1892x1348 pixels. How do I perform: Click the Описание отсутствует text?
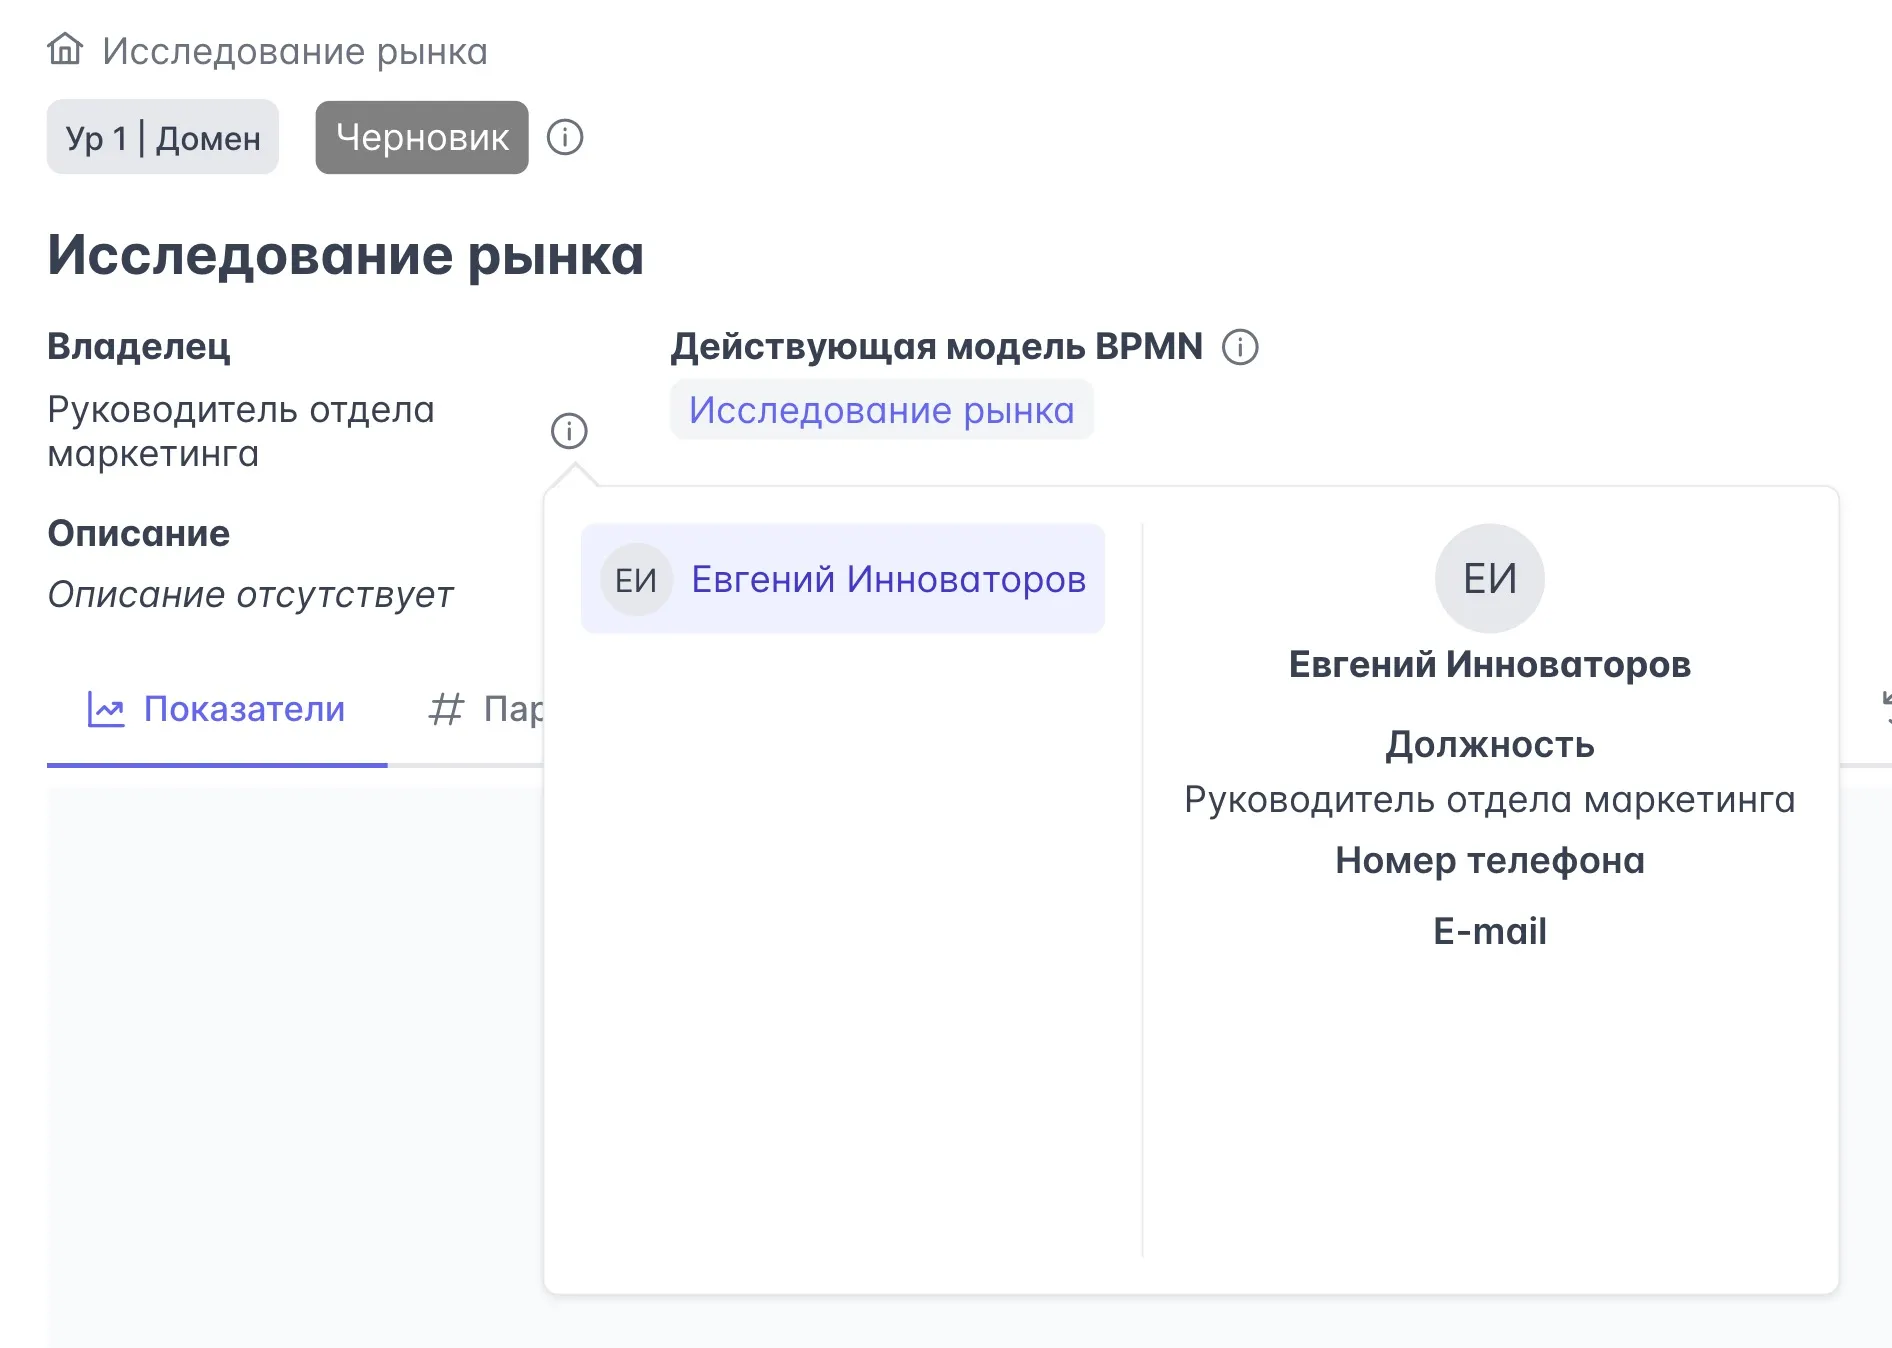(251, 595)
